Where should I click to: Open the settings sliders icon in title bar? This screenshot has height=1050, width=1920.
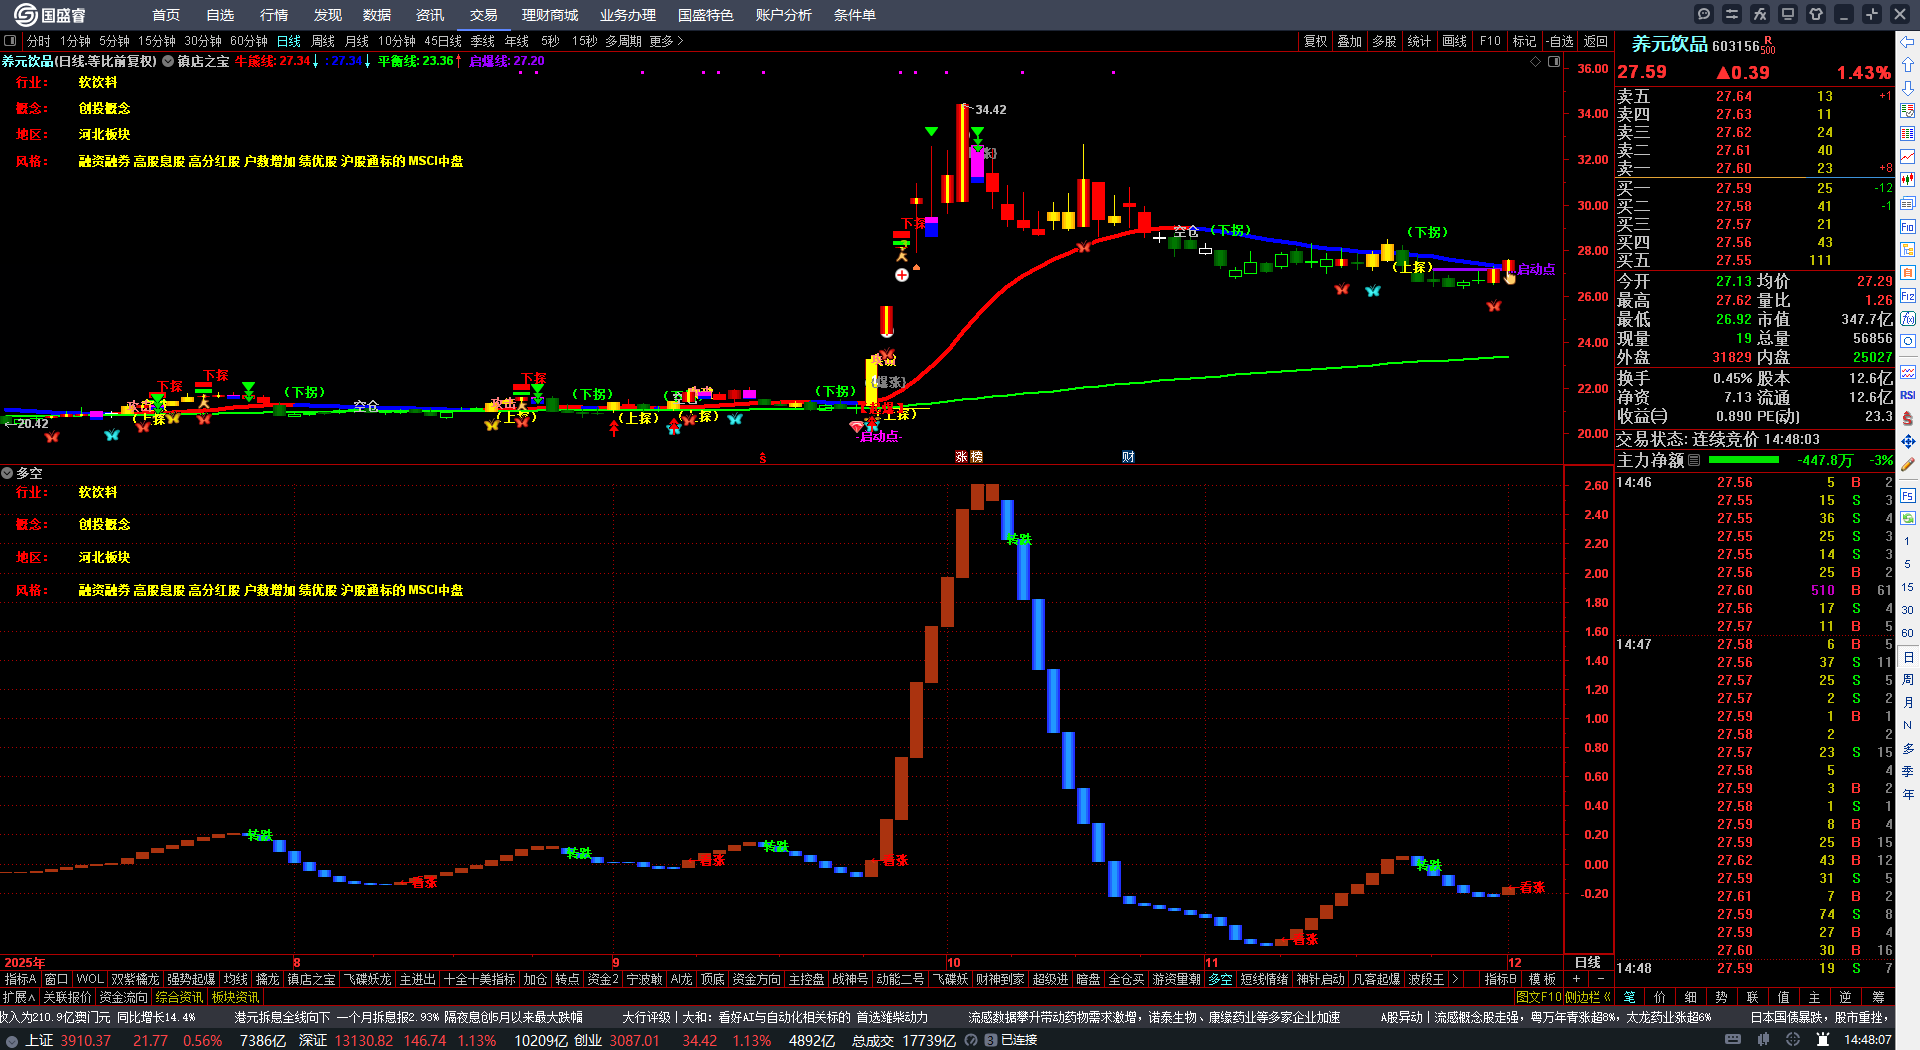pos(1732,14)
